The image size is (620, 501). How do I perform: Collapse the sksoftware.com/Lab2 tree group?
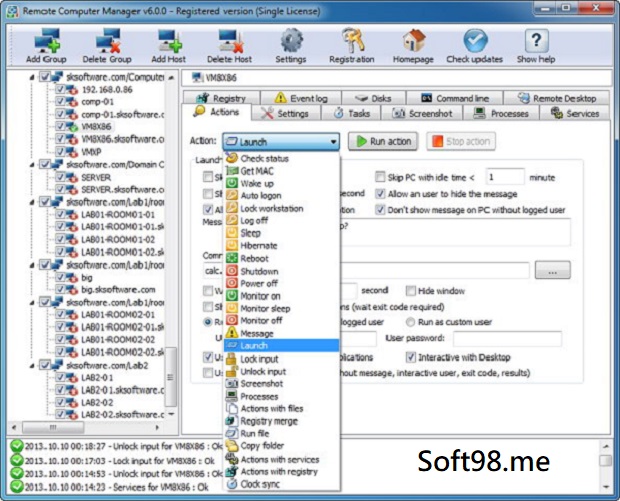pos(31,366)
